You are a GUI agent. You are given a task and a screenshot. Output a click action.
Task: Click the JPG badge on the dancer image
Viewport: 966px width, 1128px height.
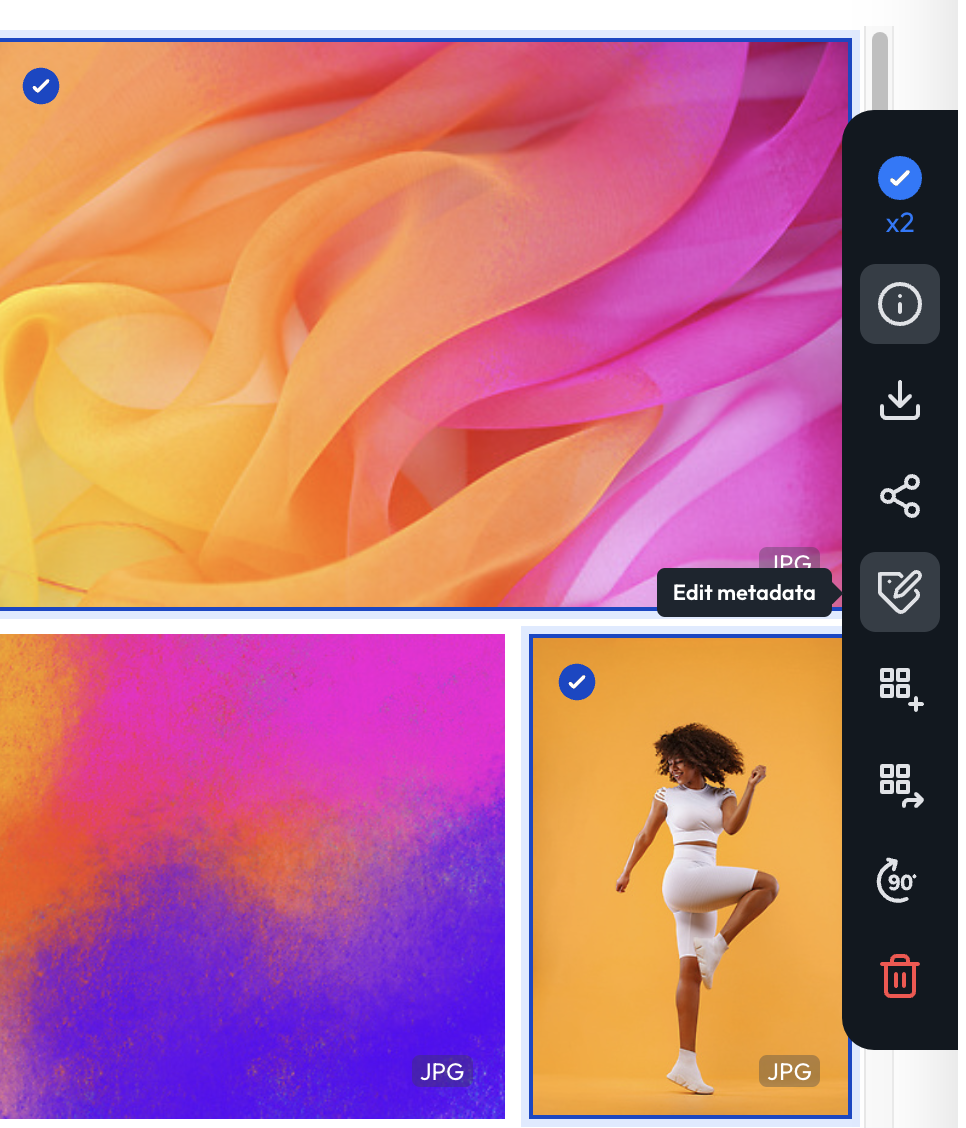[789, 1071]
